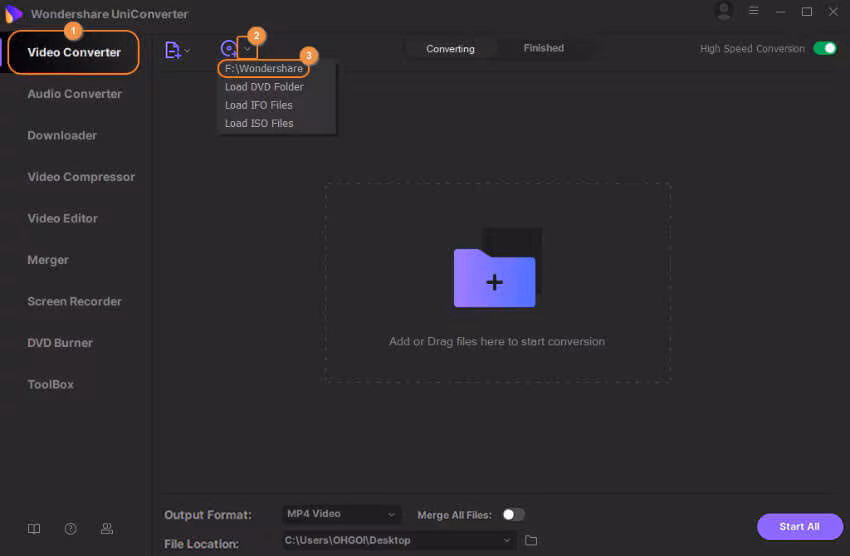Open Downloader in the sidebar
Image resolution: width=850 pixels, height=556 pixels.
pos(62,135)
